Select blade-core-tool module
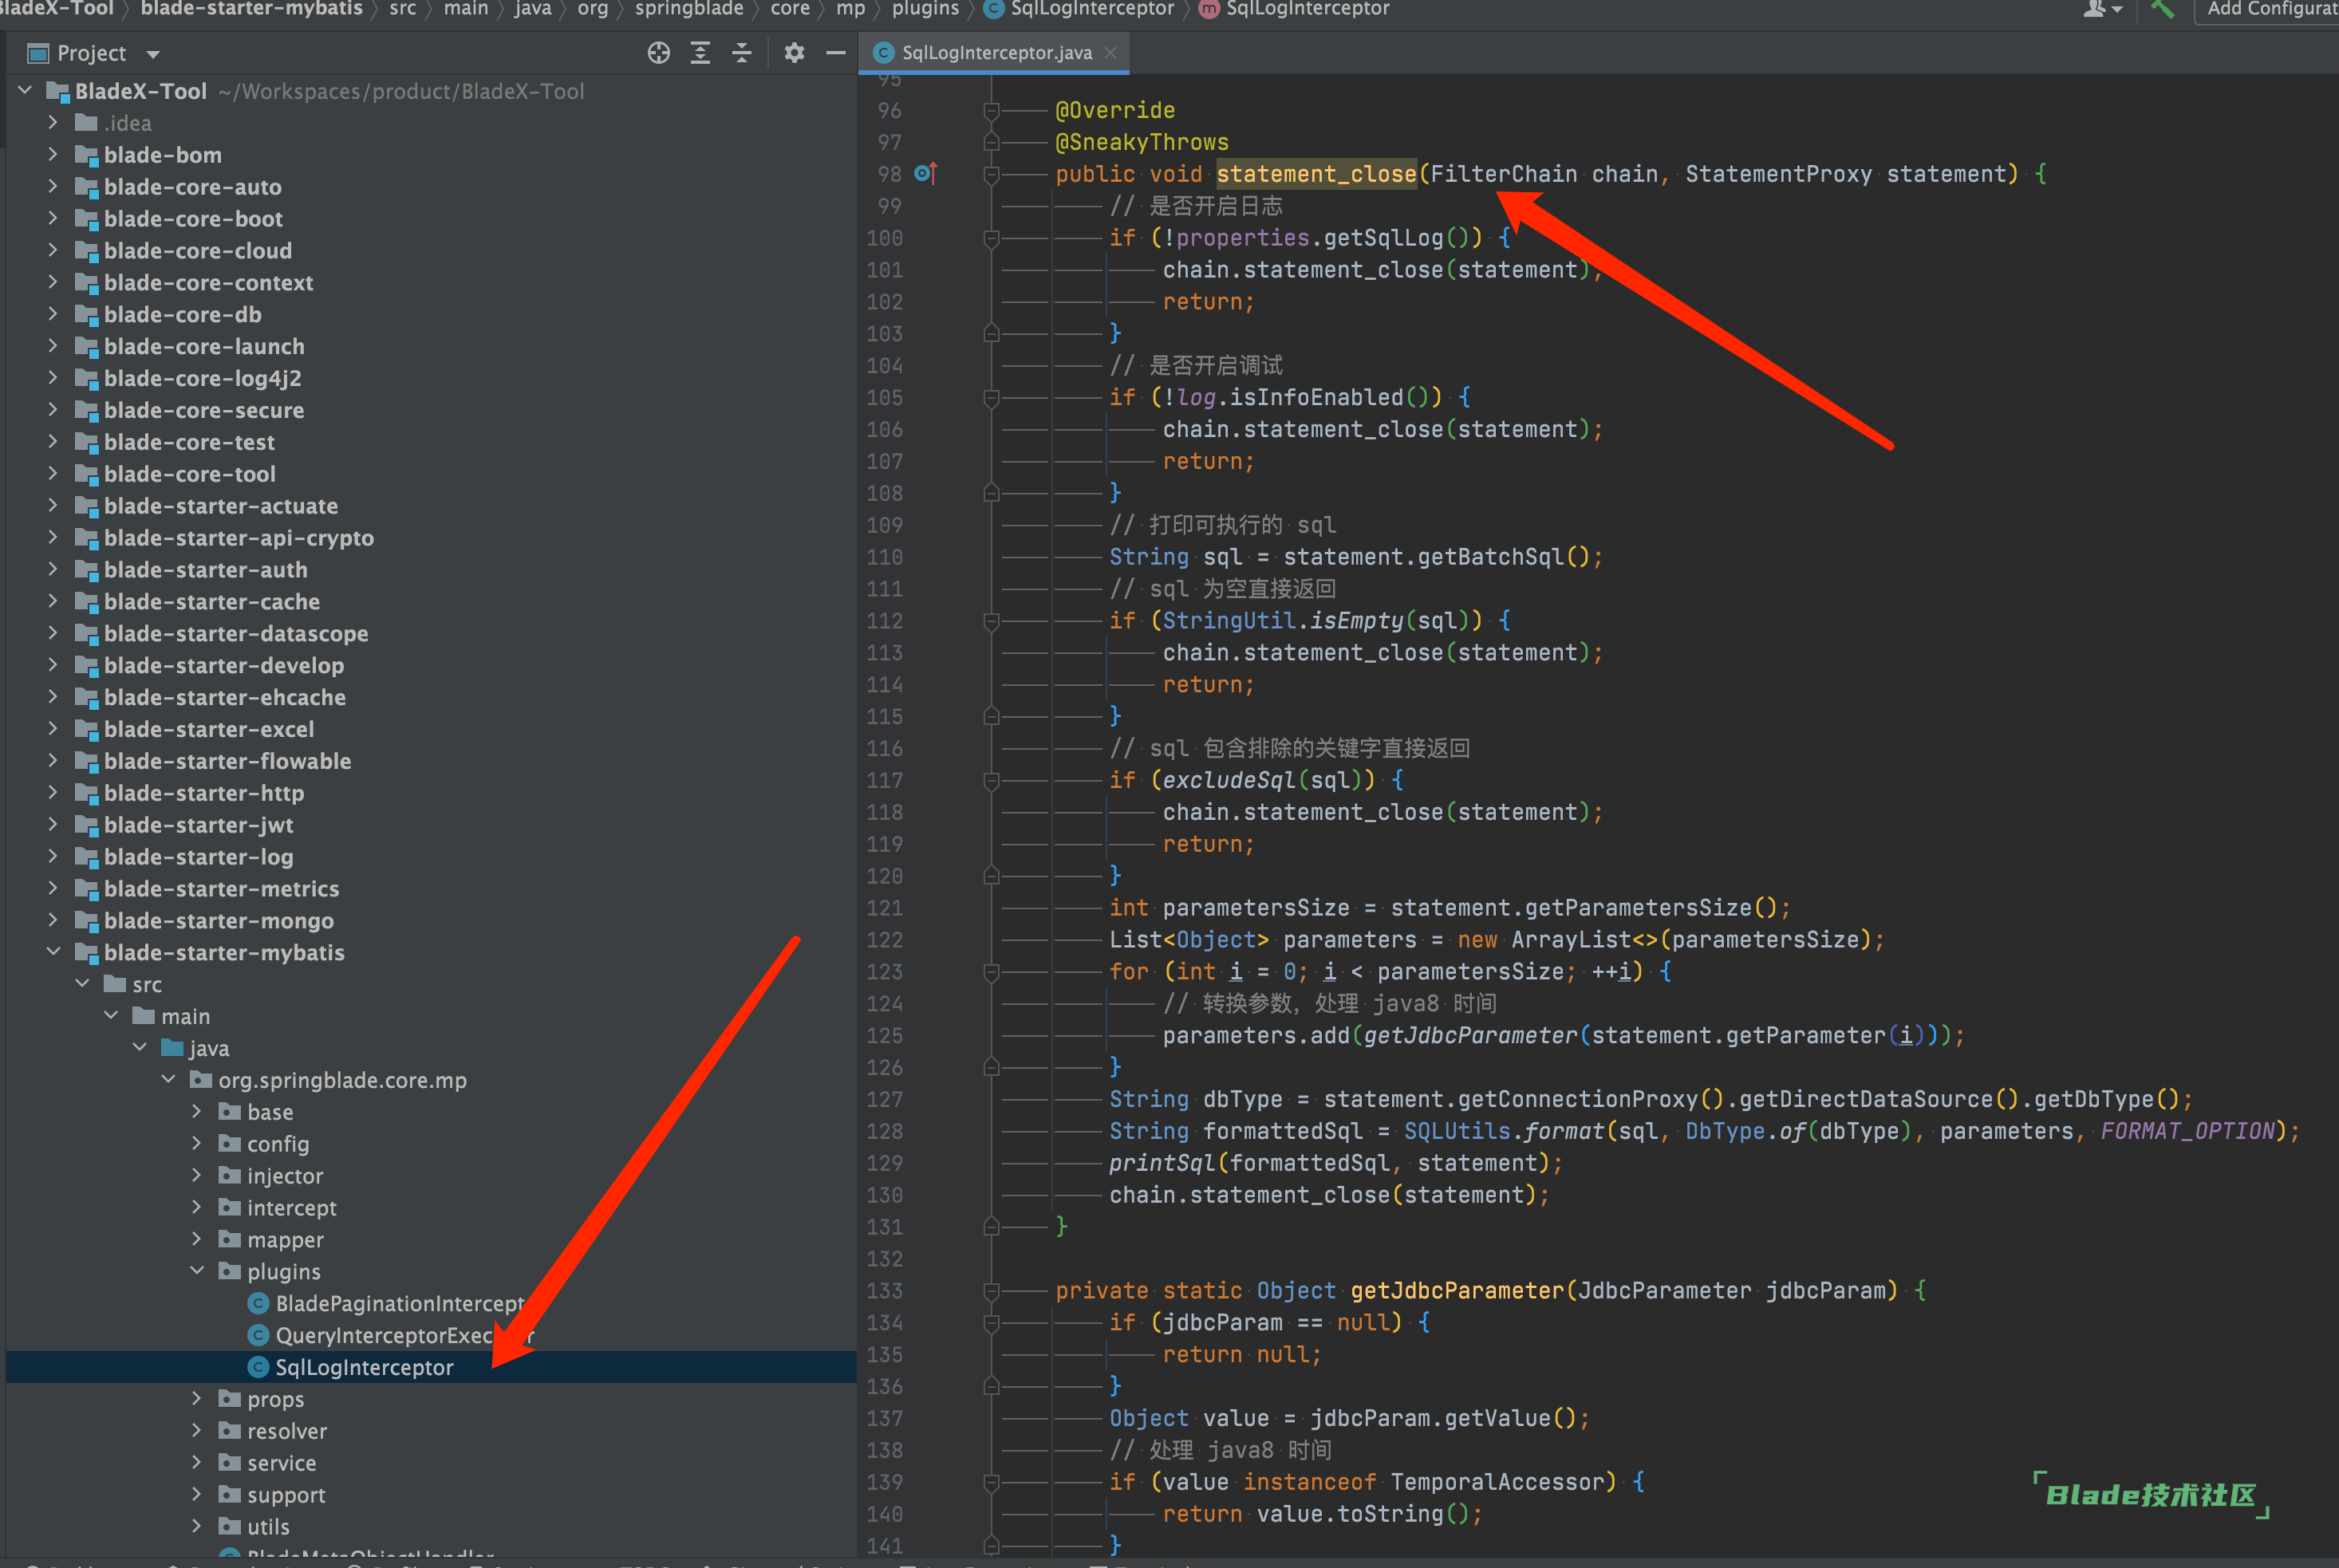This screenshot has height=1568, width=2339. tap(189, 474)
